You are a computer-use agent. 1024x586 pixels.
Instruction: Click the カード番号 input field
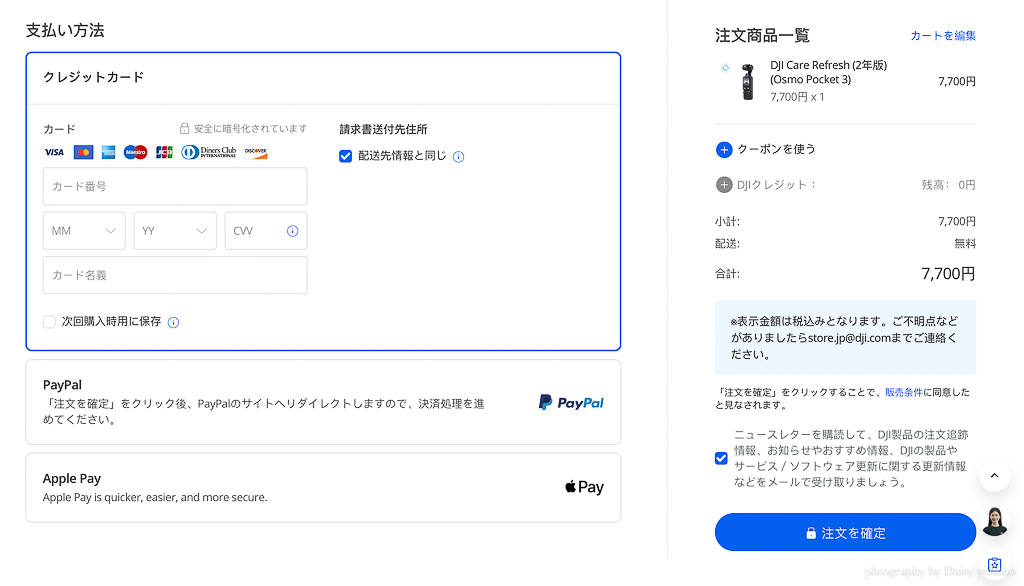tap(175, 186)
